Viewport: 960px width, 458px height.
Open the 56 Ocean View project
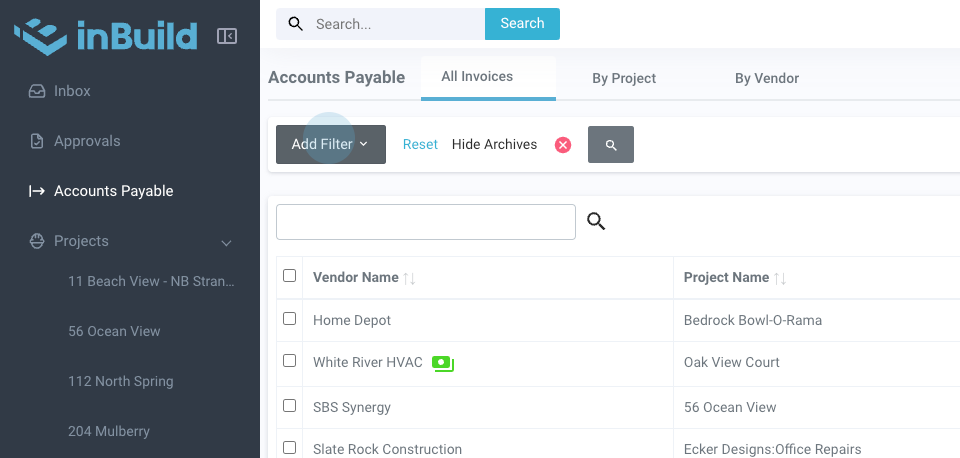pos(114,331)
